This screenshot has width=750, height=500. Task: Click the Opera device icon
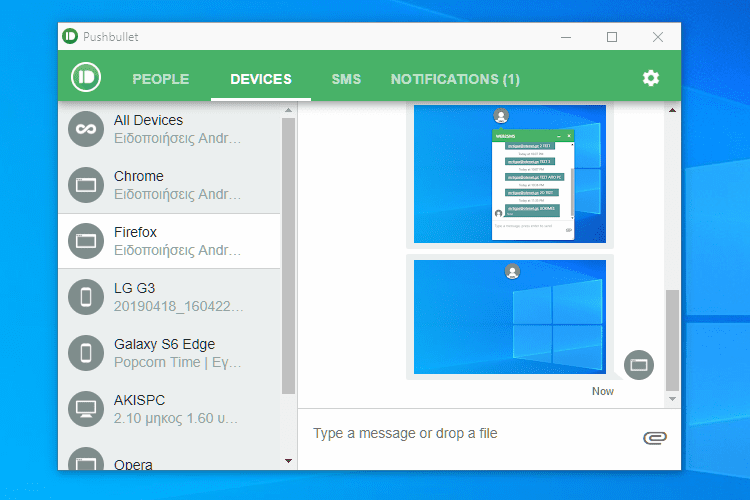point(86,459)
